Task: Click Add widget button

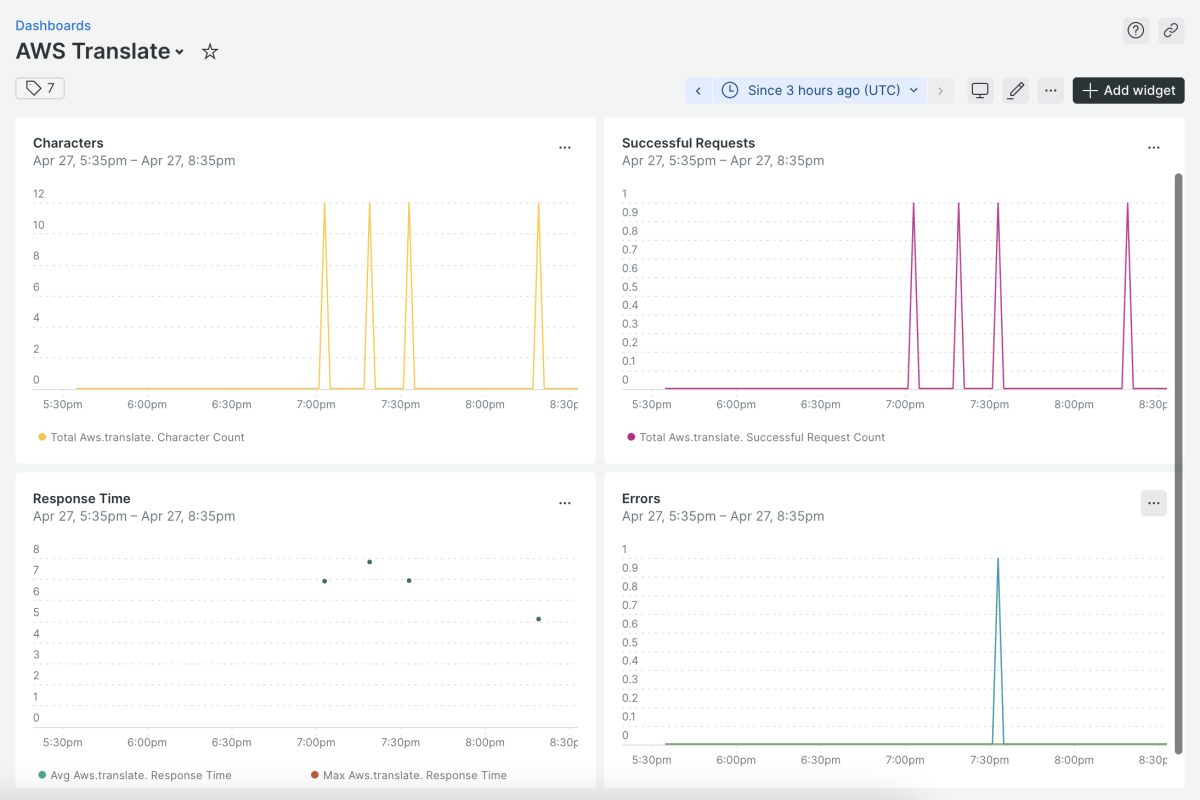Action: point(1129,90)
